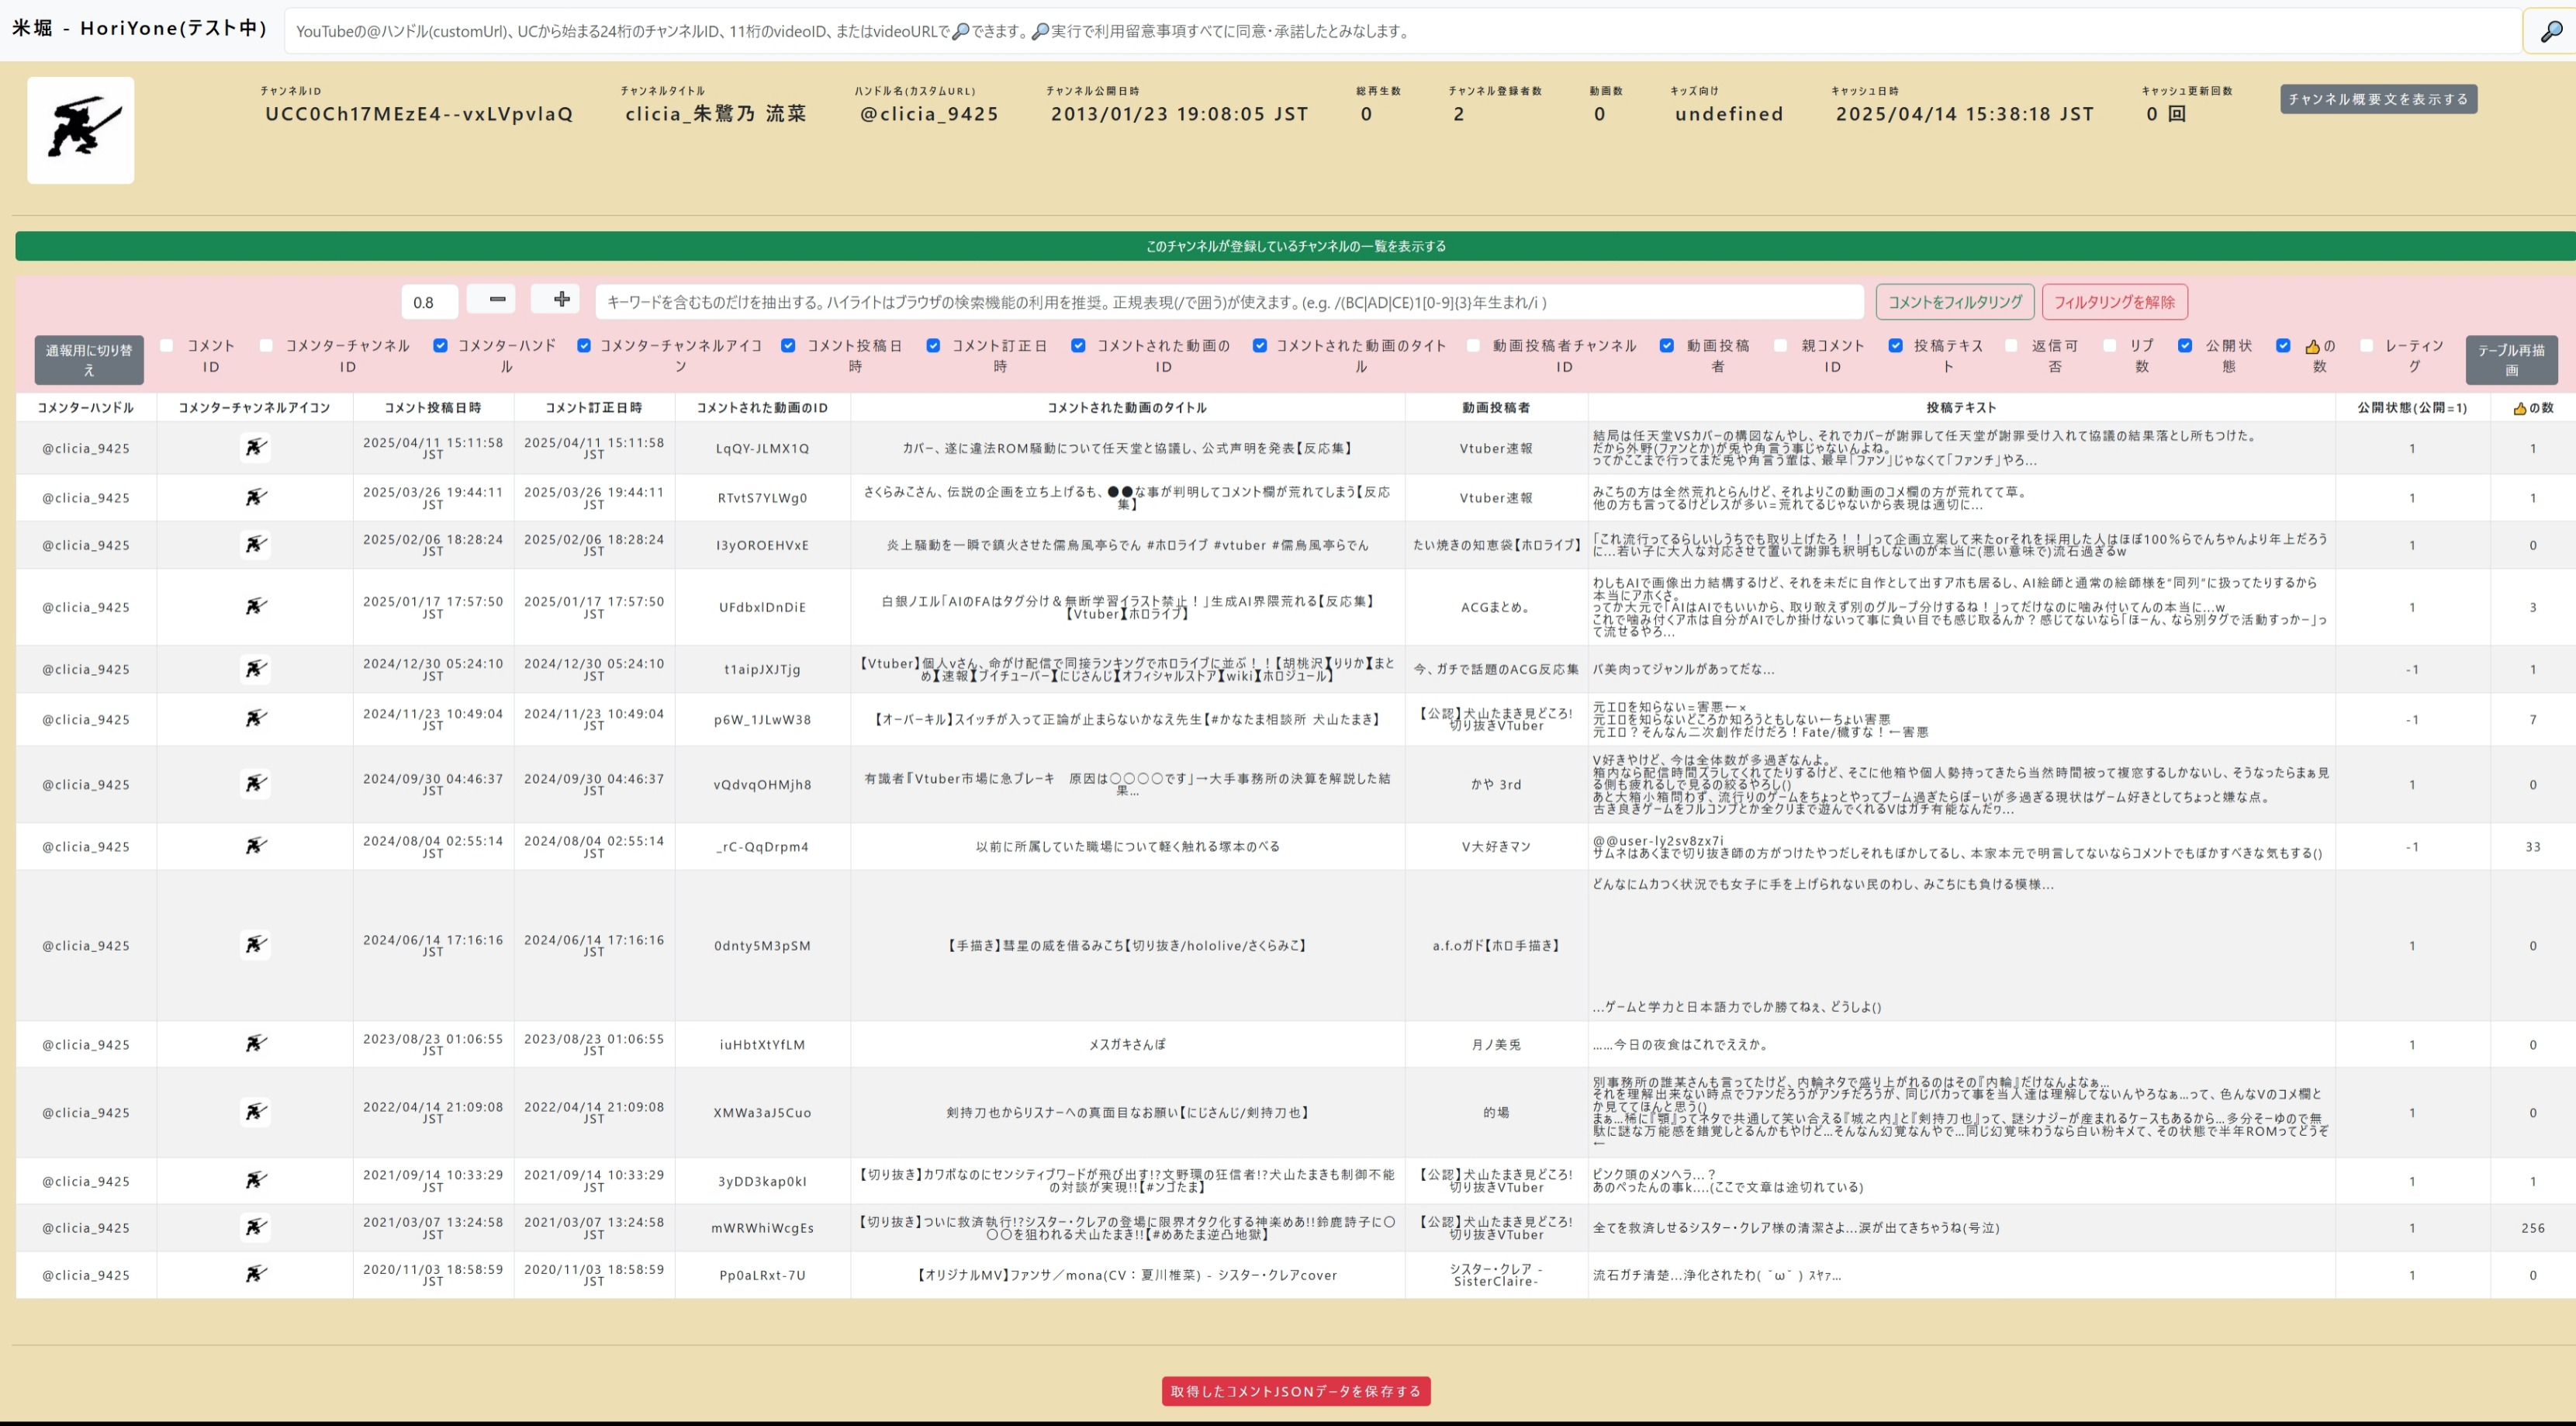Click コメント投稿日時 column header
2576x1426 pixels.
click(x=433, y=408)
